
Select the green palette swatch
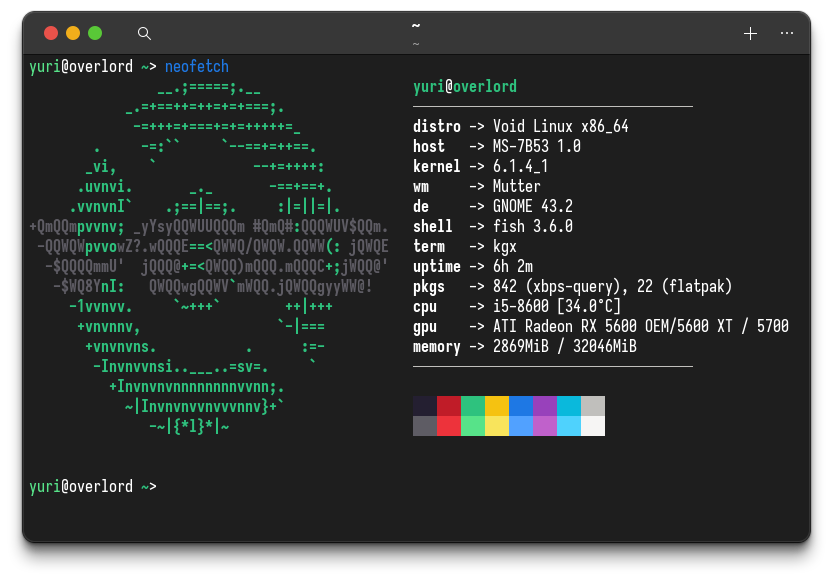[472, 405]
